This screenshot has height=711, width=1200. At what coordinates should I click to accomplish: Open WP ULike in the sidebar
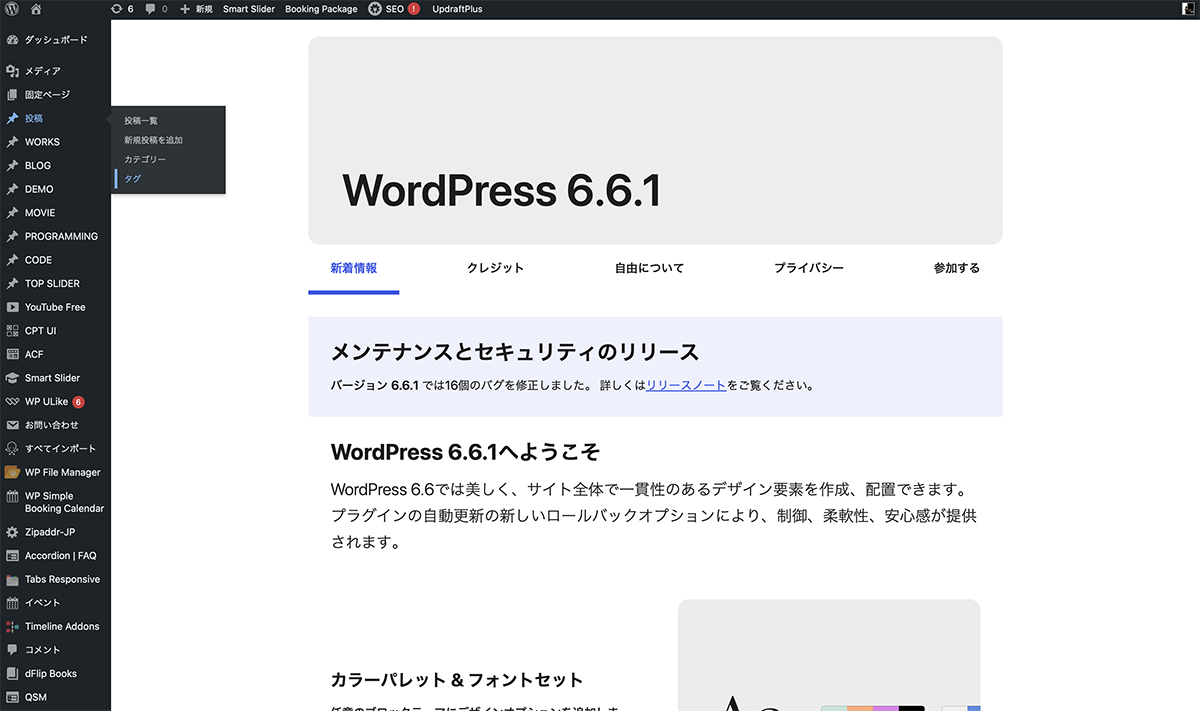click(46, 402)
